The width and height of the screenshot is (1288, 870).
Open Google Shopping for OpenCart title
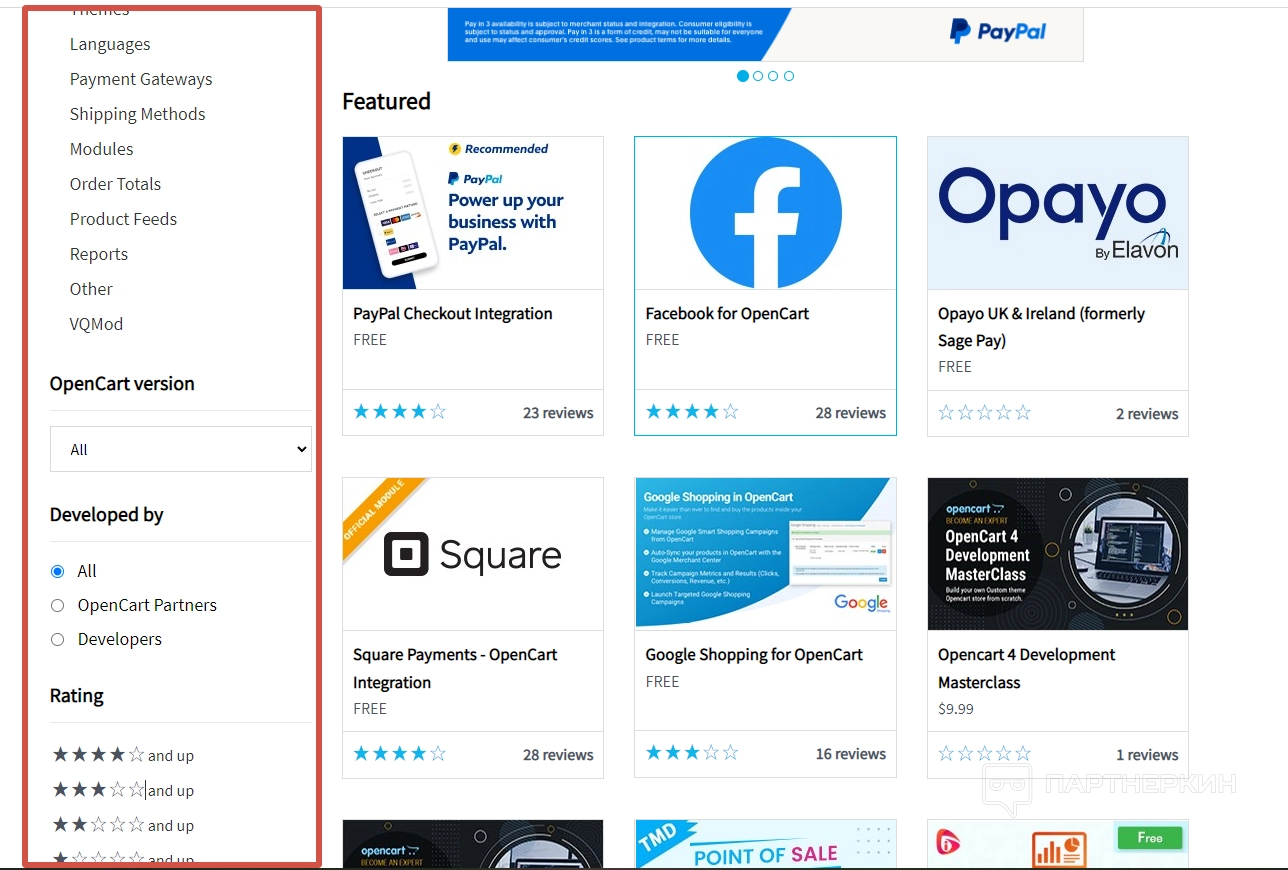click(754, 654)
